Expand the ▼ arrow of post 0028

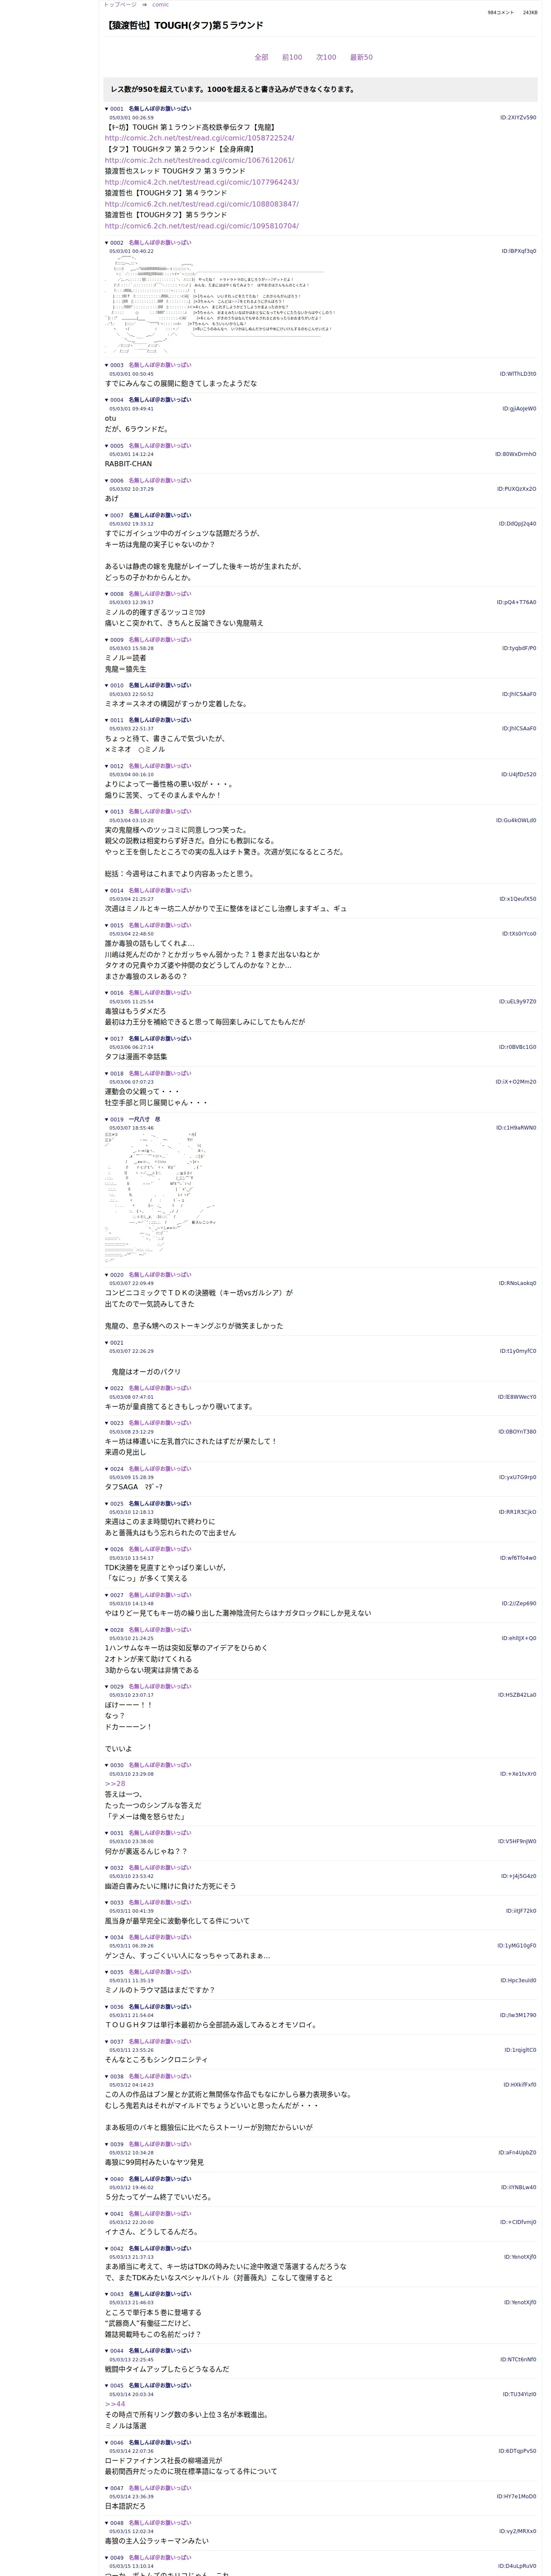pyautogui.click(x=107, y=1630)
